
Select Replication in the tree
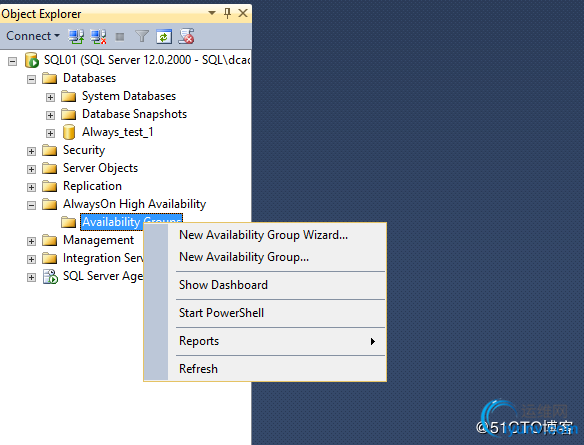point(92,186)
